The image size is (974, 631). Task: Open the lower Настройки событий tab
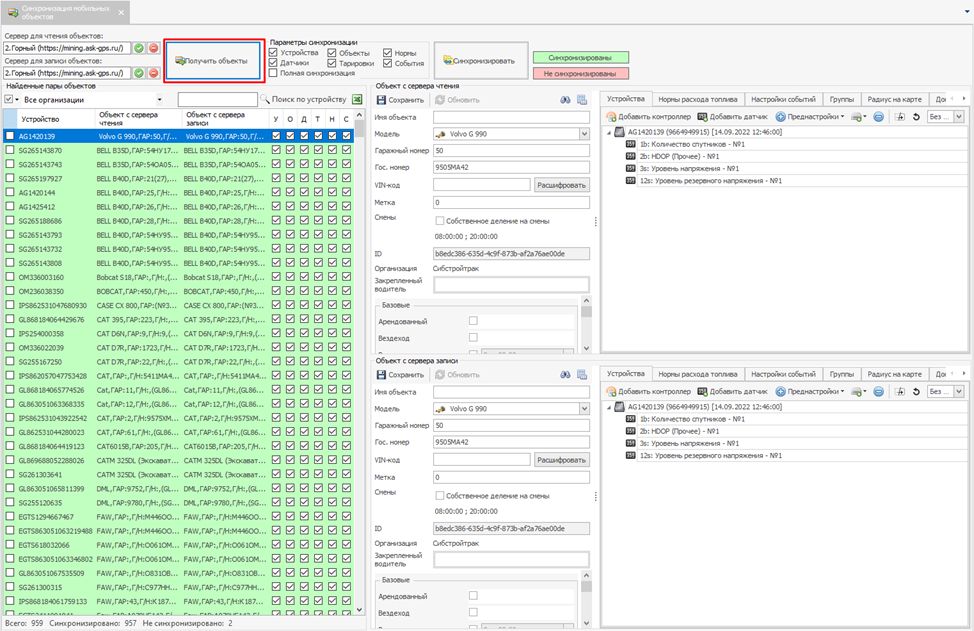coord(783,373)
